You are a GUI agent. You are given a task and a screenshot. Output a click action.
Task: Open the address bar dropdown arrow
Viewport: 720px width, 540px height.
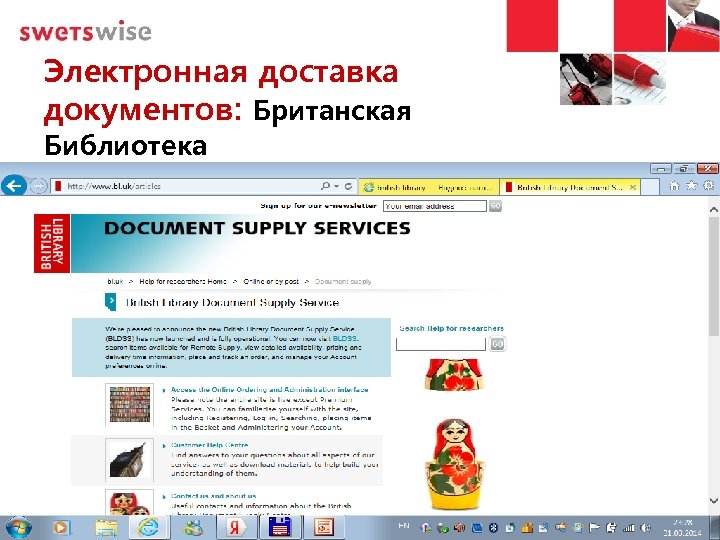pos(337,186)
